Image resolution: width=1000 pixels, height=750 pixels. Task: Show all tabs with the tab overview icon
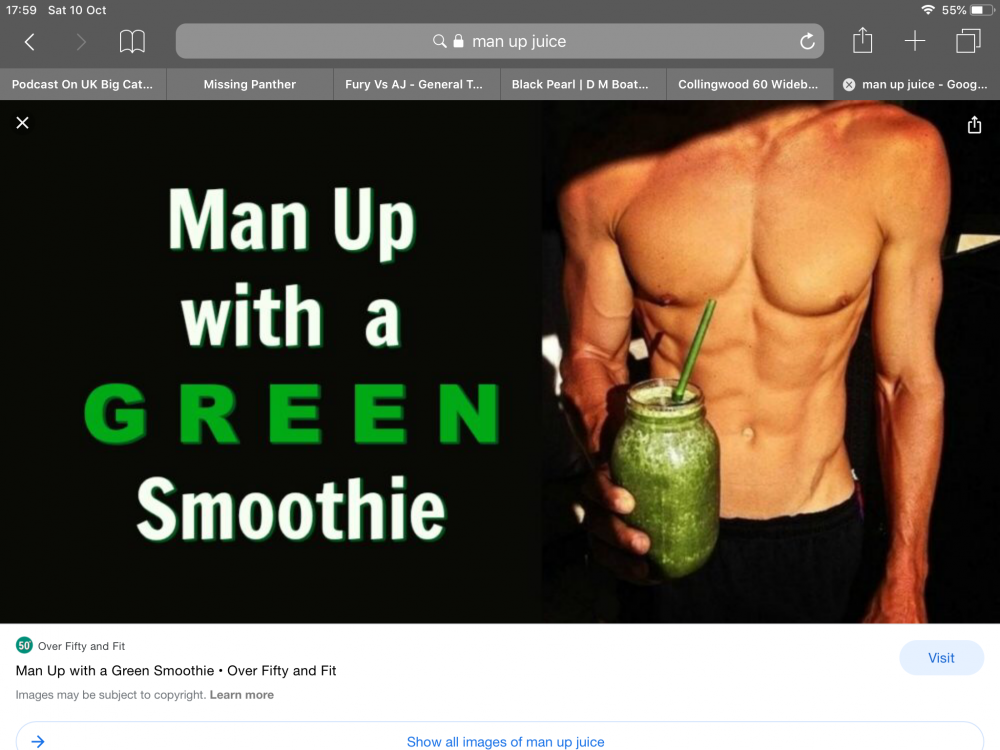click(x=967, y=41)
